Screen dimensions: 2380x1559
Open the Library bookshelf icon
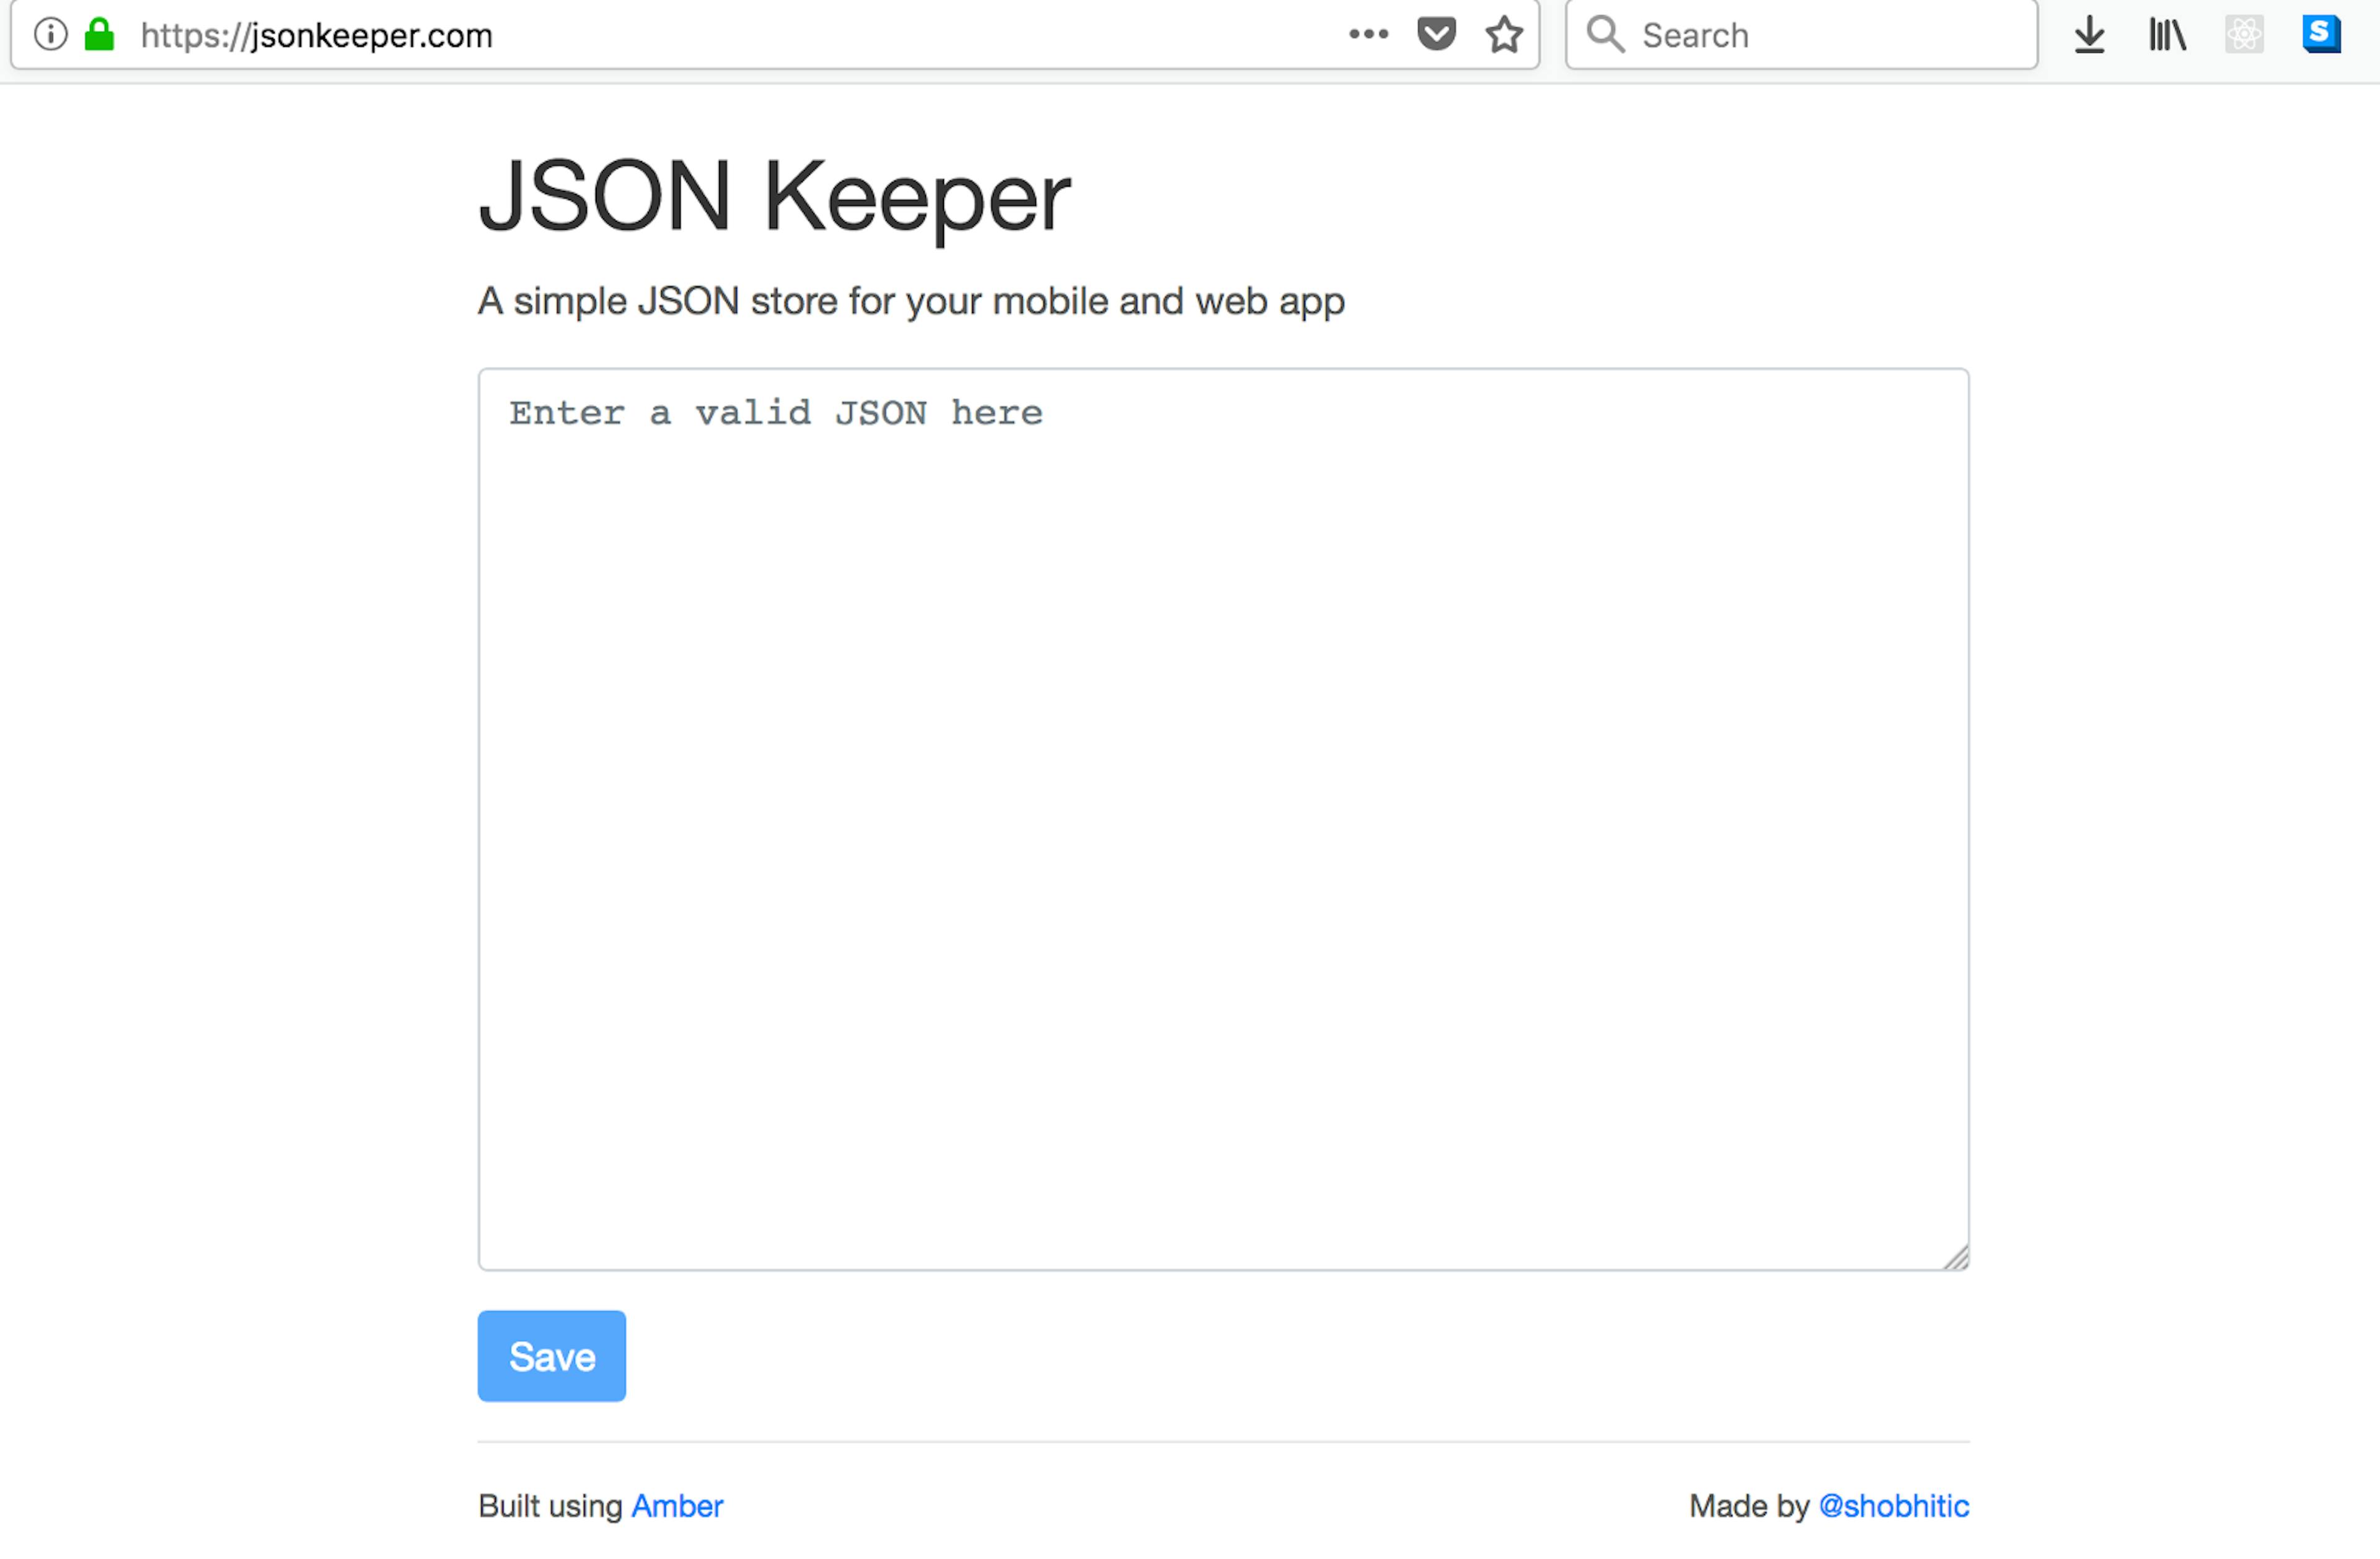pos(2167,35)
